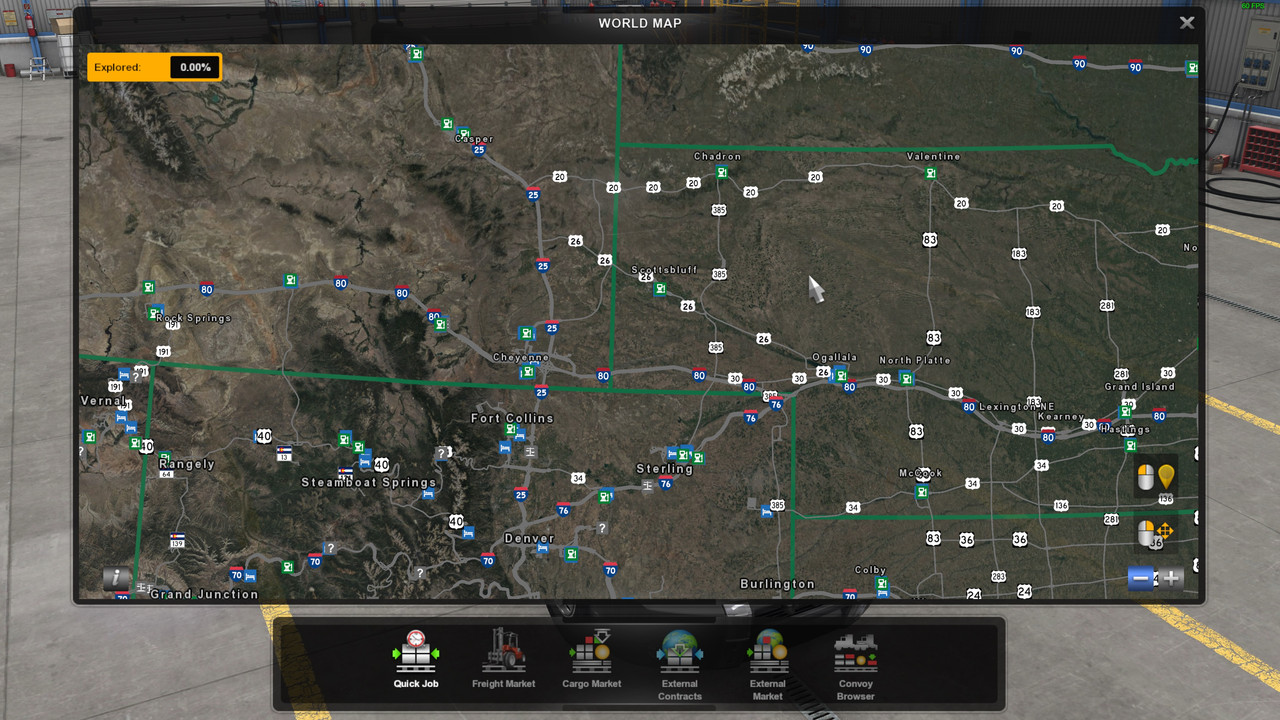
Task: Click the Explored percentage indicator
Action: (154, 67)
